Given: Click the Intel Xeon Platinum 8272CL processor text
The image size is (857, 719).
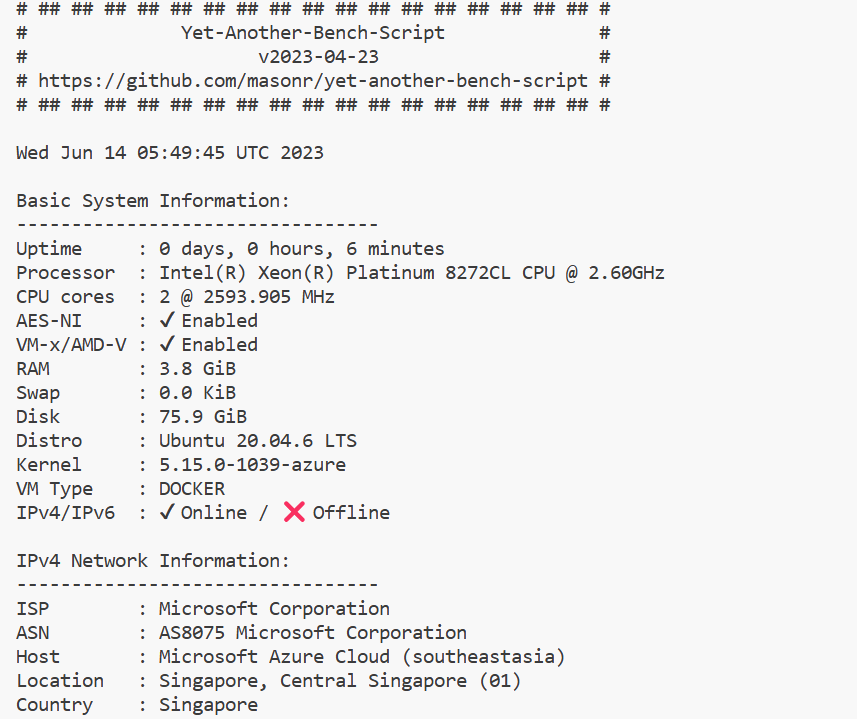Looking at the screenshot, I should pos(412,273).
